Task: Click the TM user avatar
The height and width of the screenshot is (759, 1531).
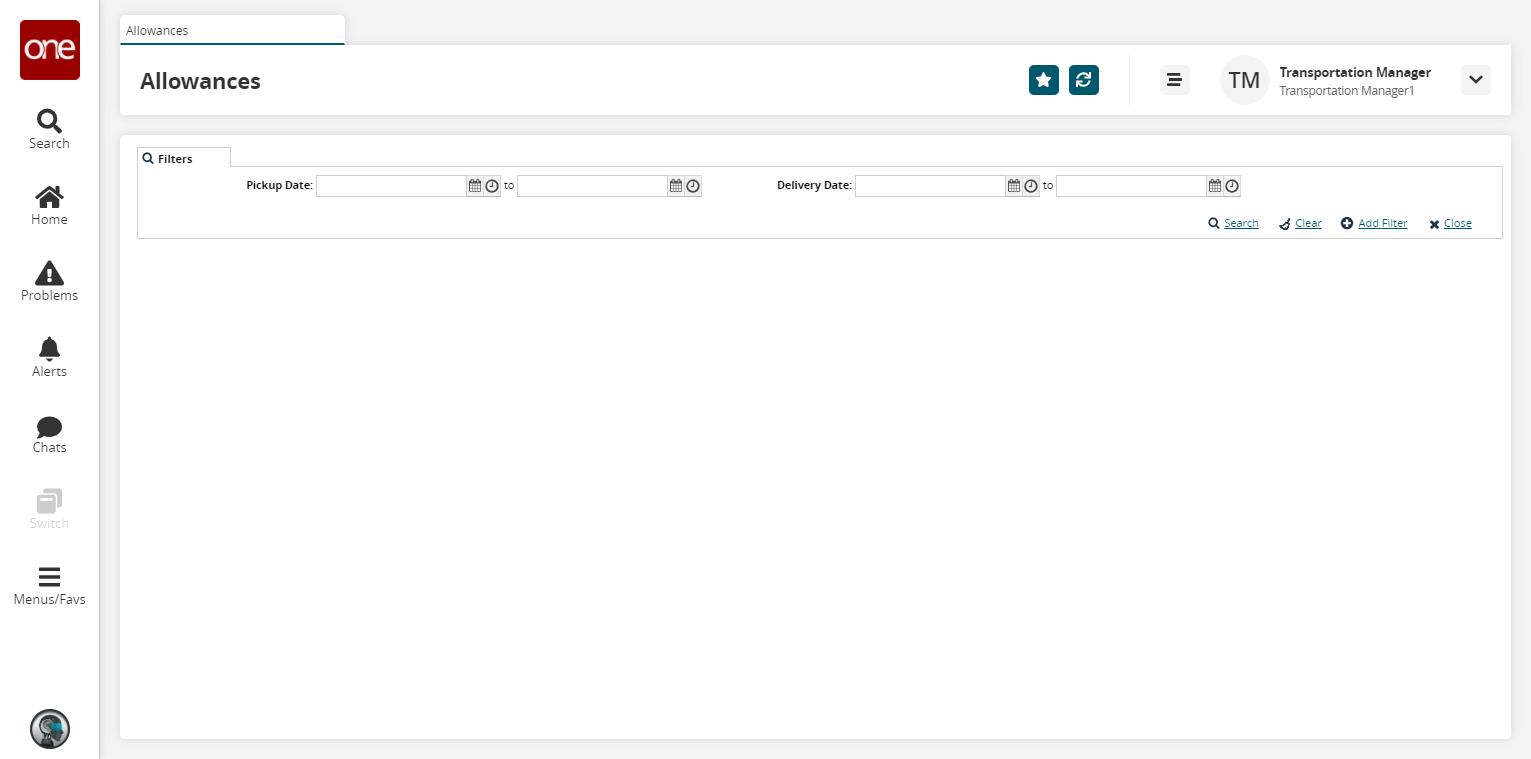Action: [x=1244, y=80]
